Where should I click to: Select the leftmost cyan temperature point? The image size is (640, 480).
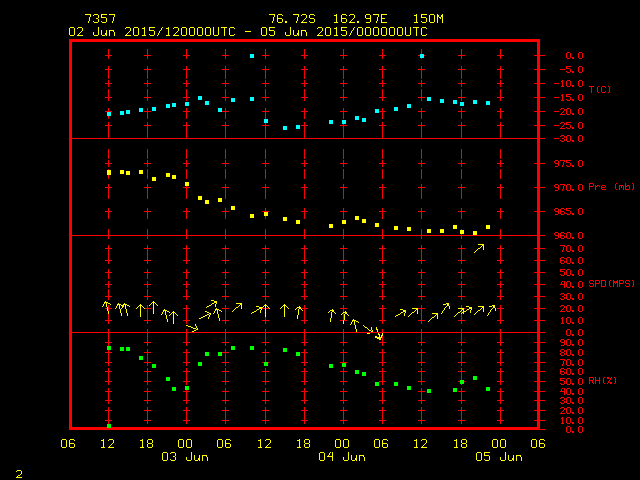click(109, 114)
